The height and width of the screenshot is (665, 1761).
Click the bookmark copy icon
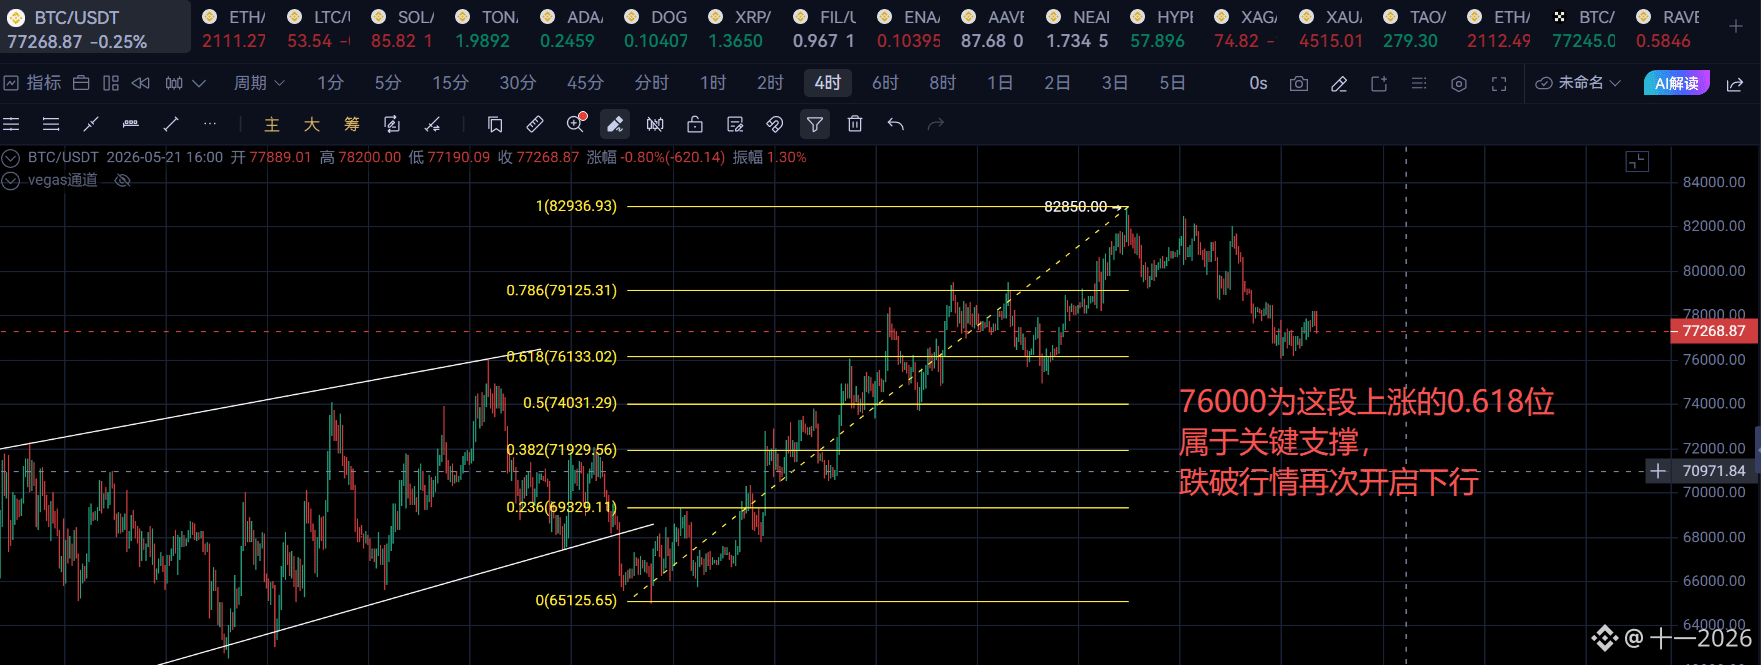click(495, 124)
